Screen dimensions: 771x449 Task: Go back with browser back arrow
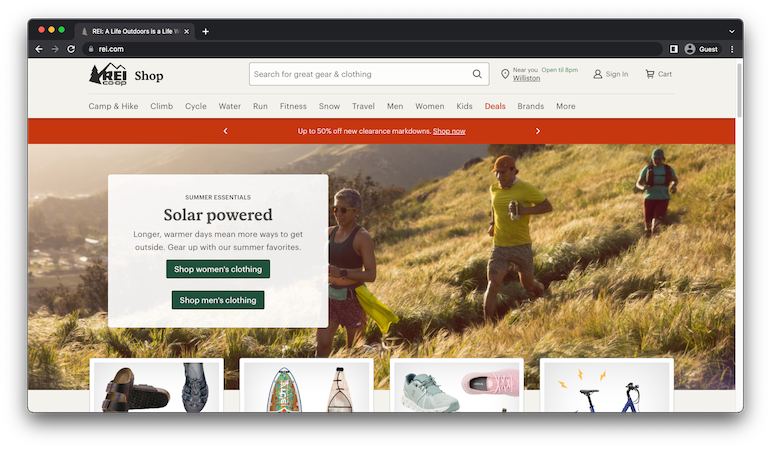coord(39,49)
